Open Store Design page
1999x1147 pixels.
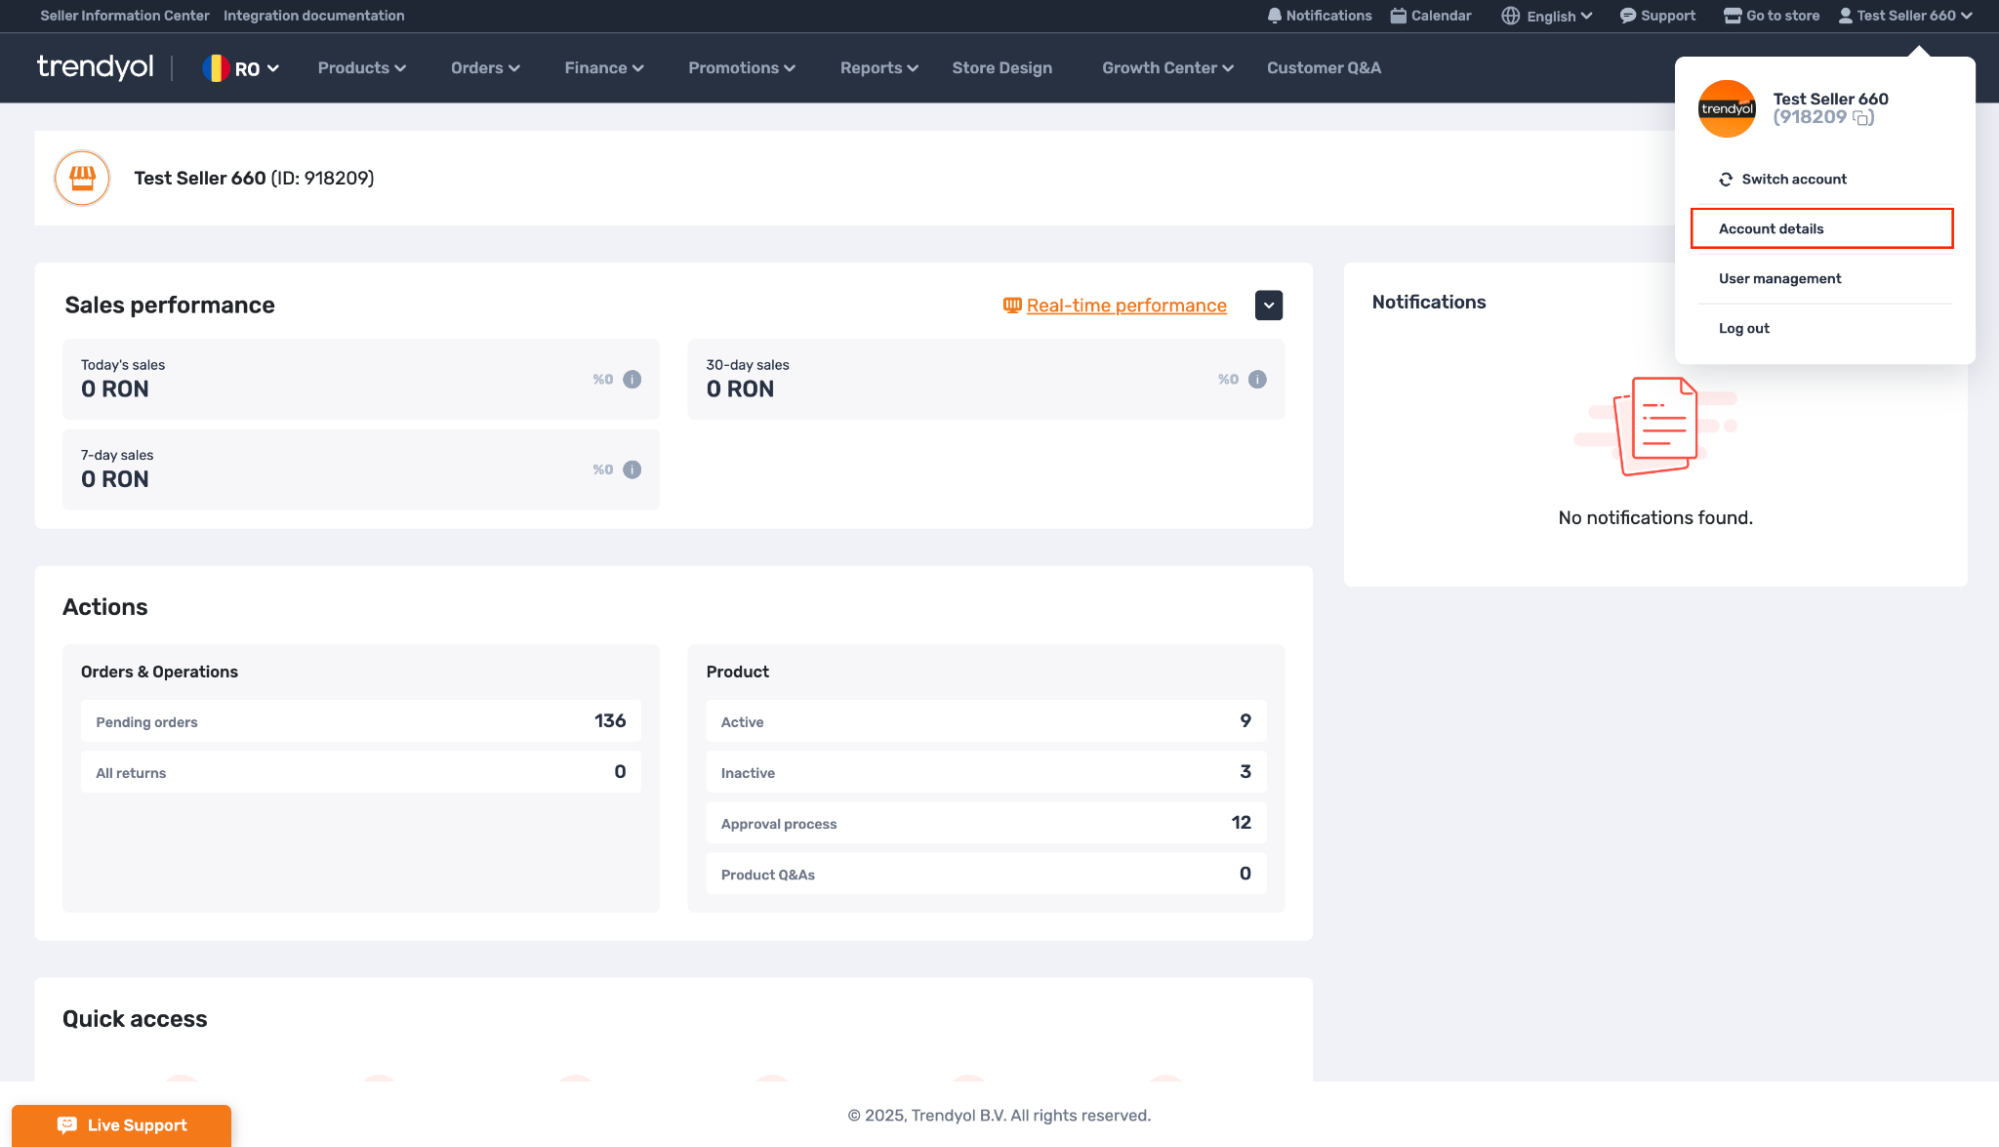pos(1001,68)
